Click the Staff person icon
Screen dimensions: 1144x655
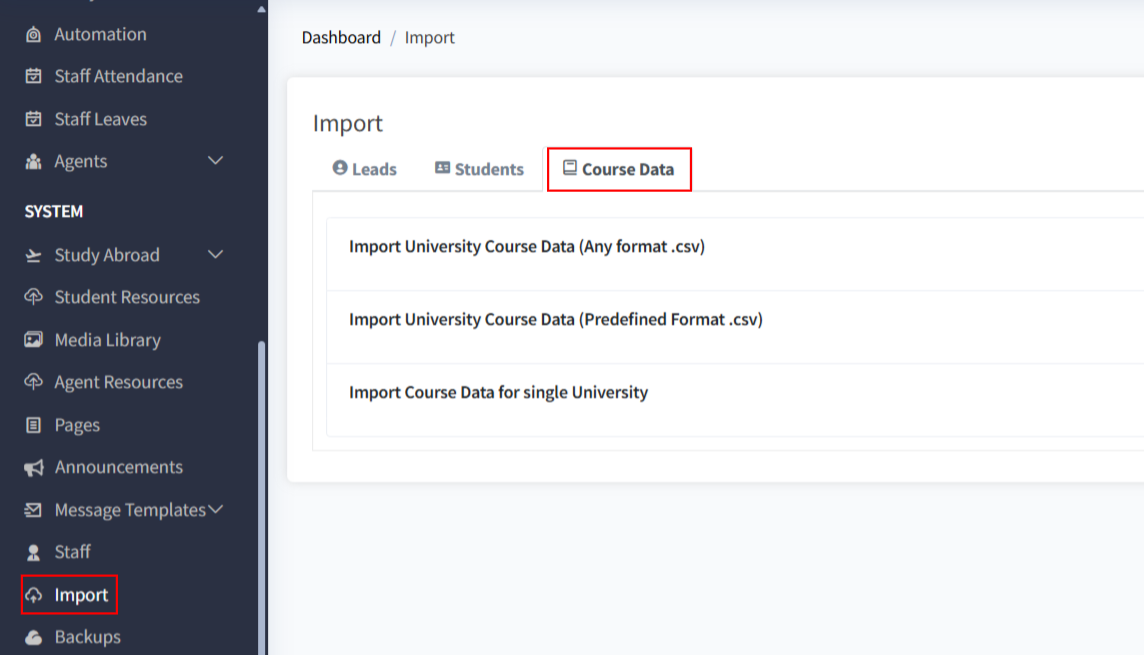pyautogui.click(x=34, y=552)
